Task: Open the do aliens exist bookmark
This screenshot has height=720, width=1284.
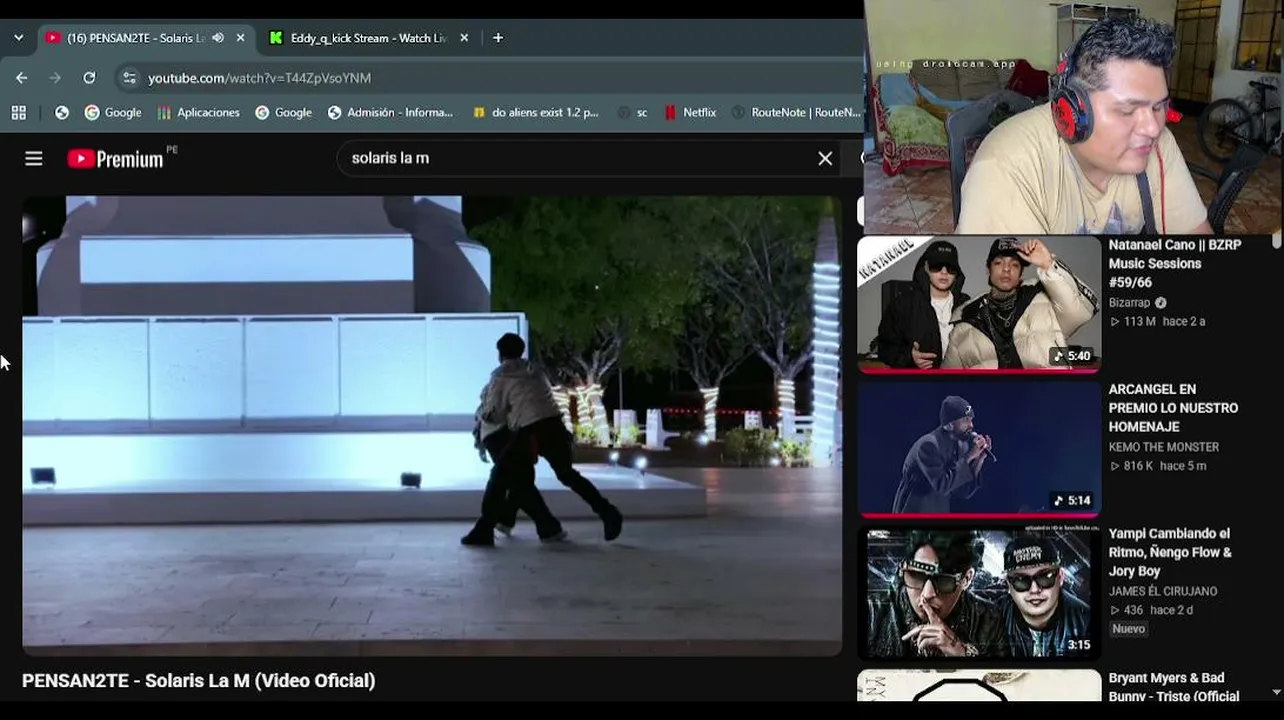Action: click(x=535, y=113)
